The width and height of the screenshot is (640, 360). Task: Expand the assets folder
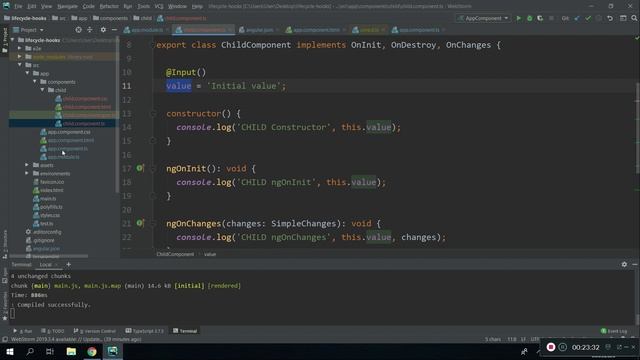coord(27,165)
